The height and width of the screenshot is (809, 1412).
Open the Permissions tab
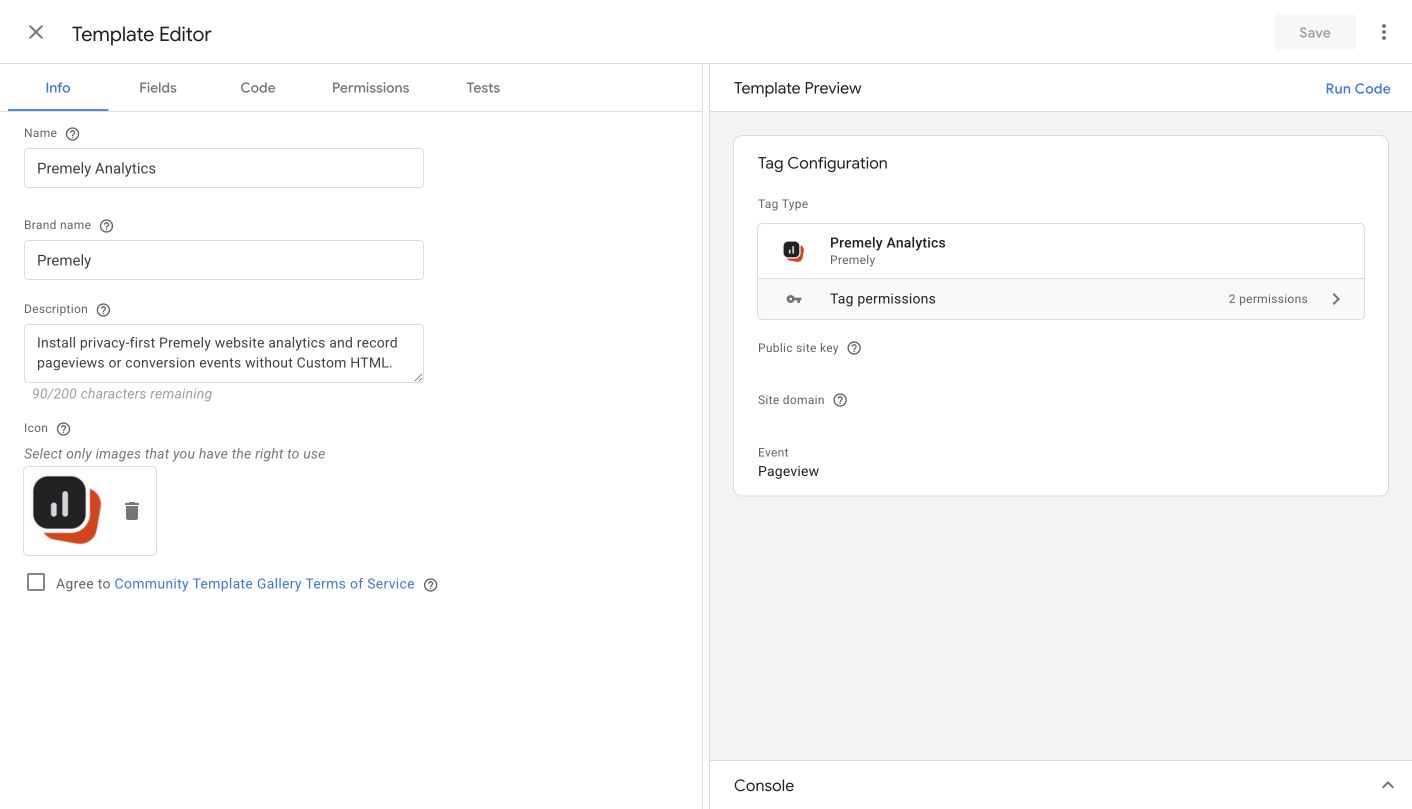(x=370, y=88)
